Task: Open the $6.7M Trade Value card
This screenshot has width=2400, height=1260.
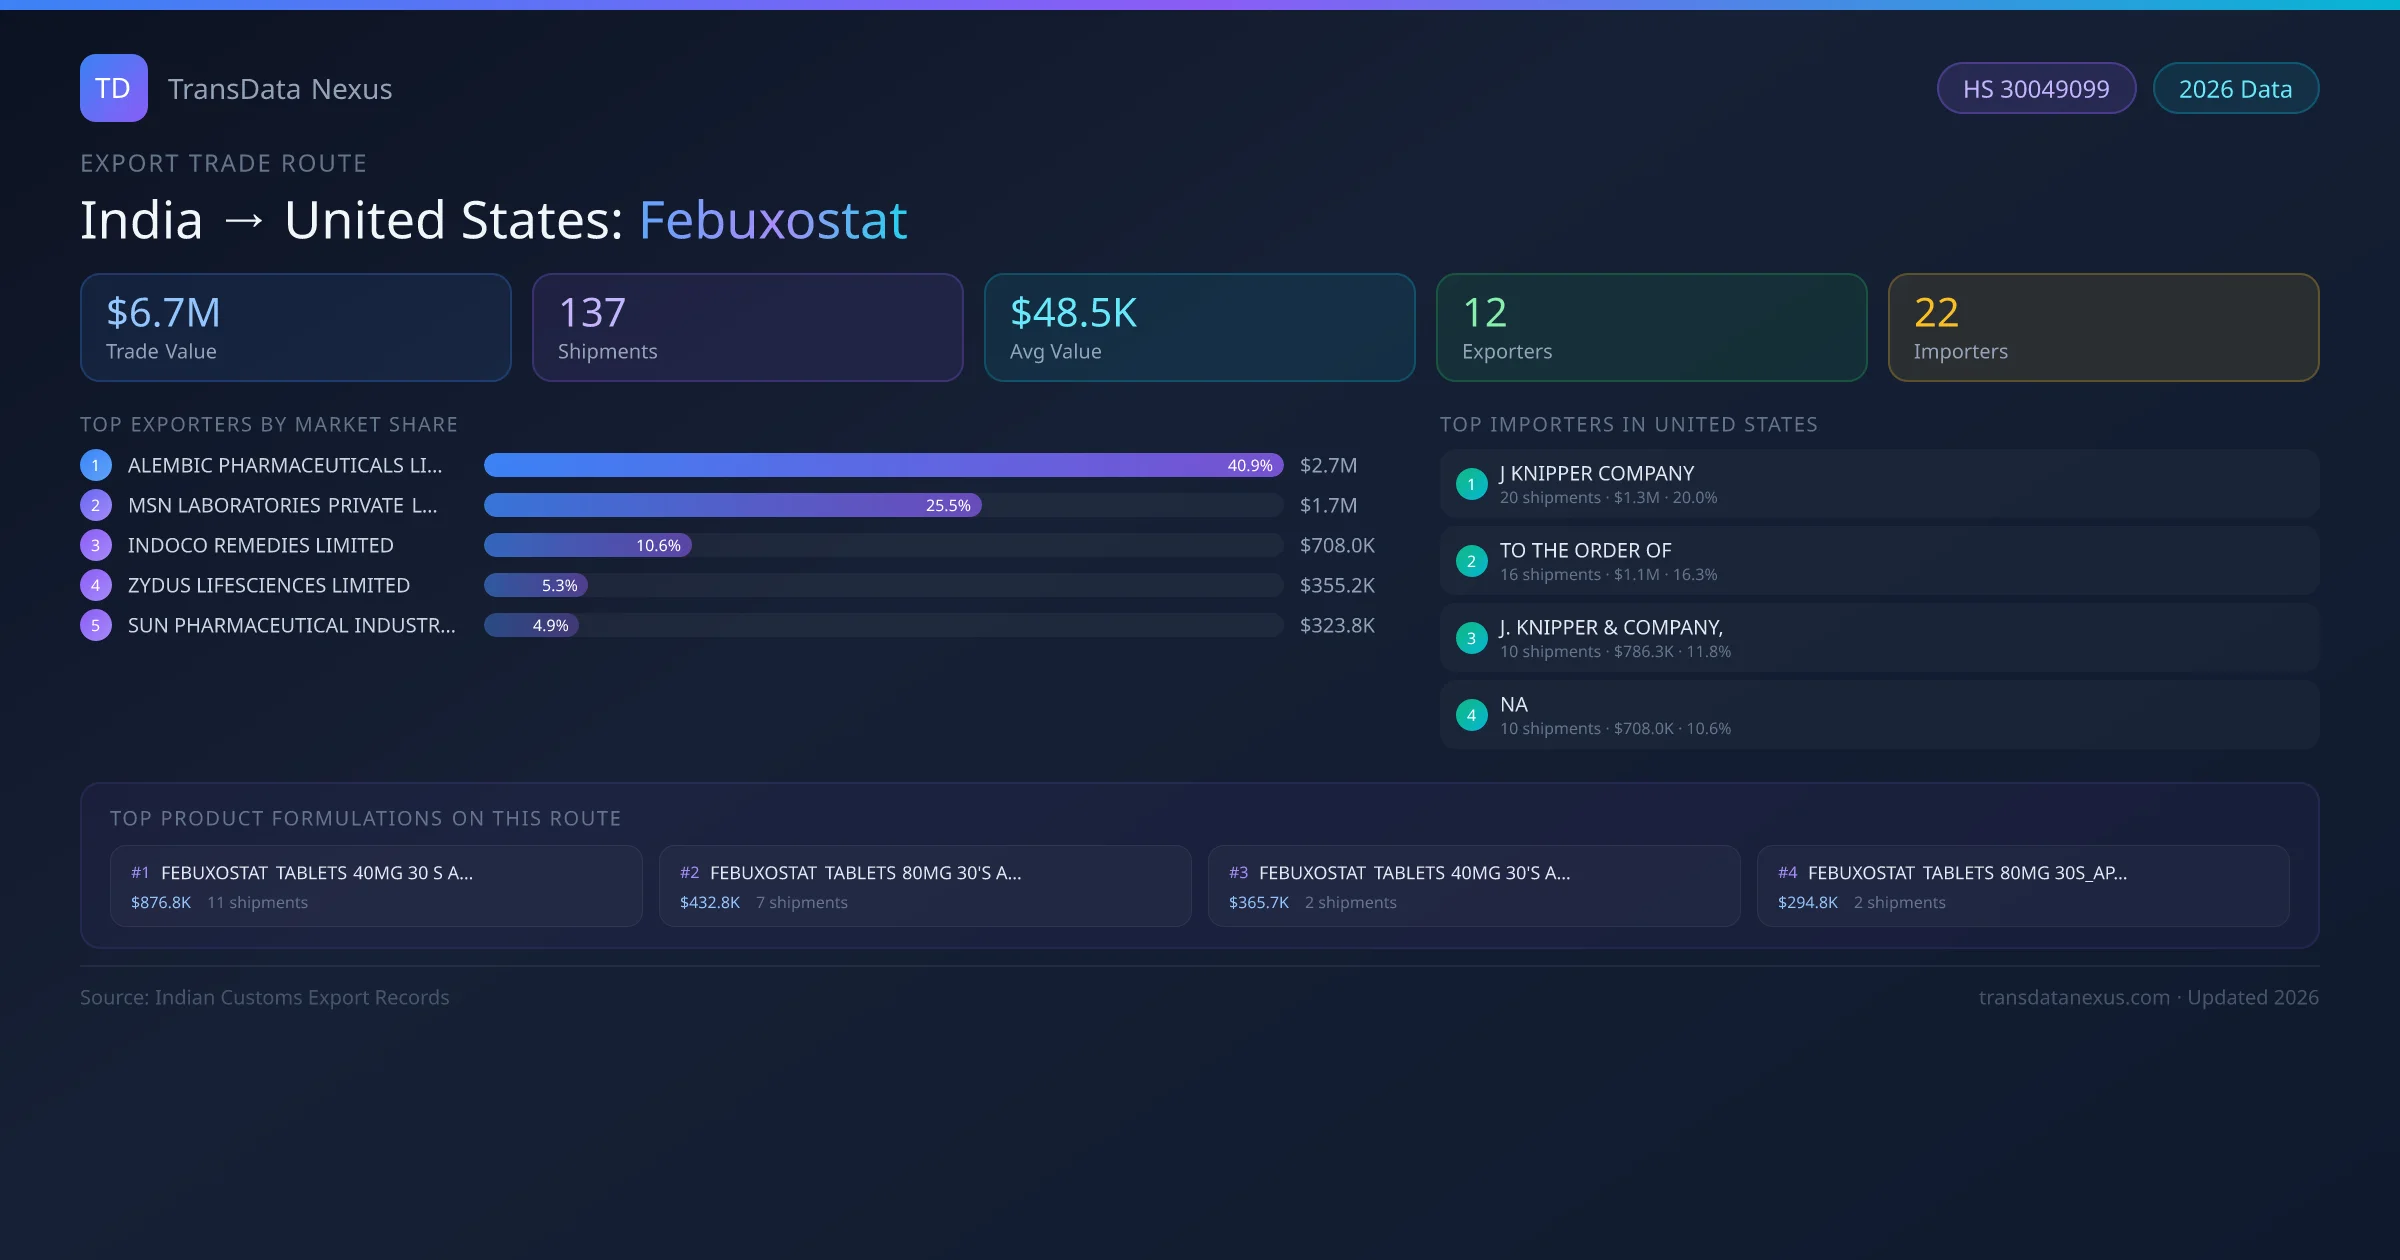Action: [x=295, y=328]
